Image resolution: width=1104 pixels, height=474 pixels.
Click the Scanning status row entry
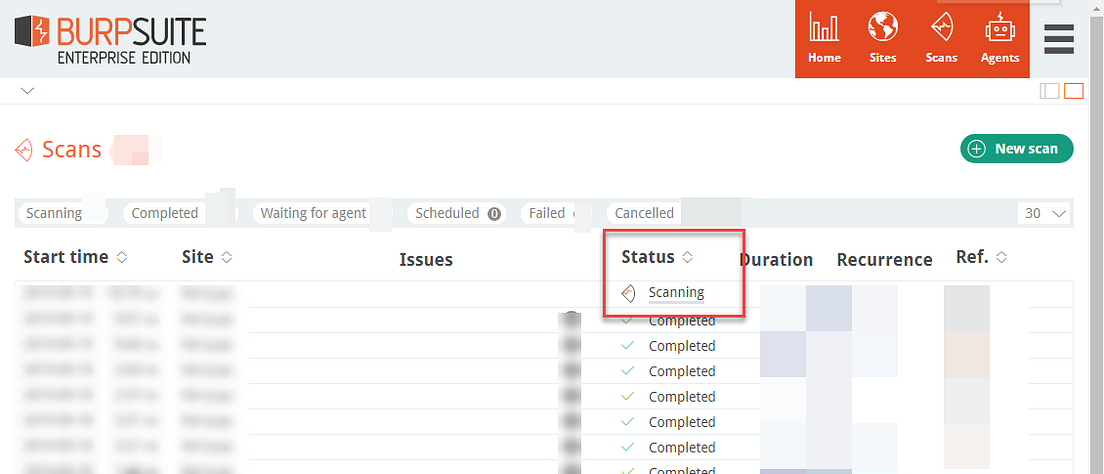tap(676, 292)
